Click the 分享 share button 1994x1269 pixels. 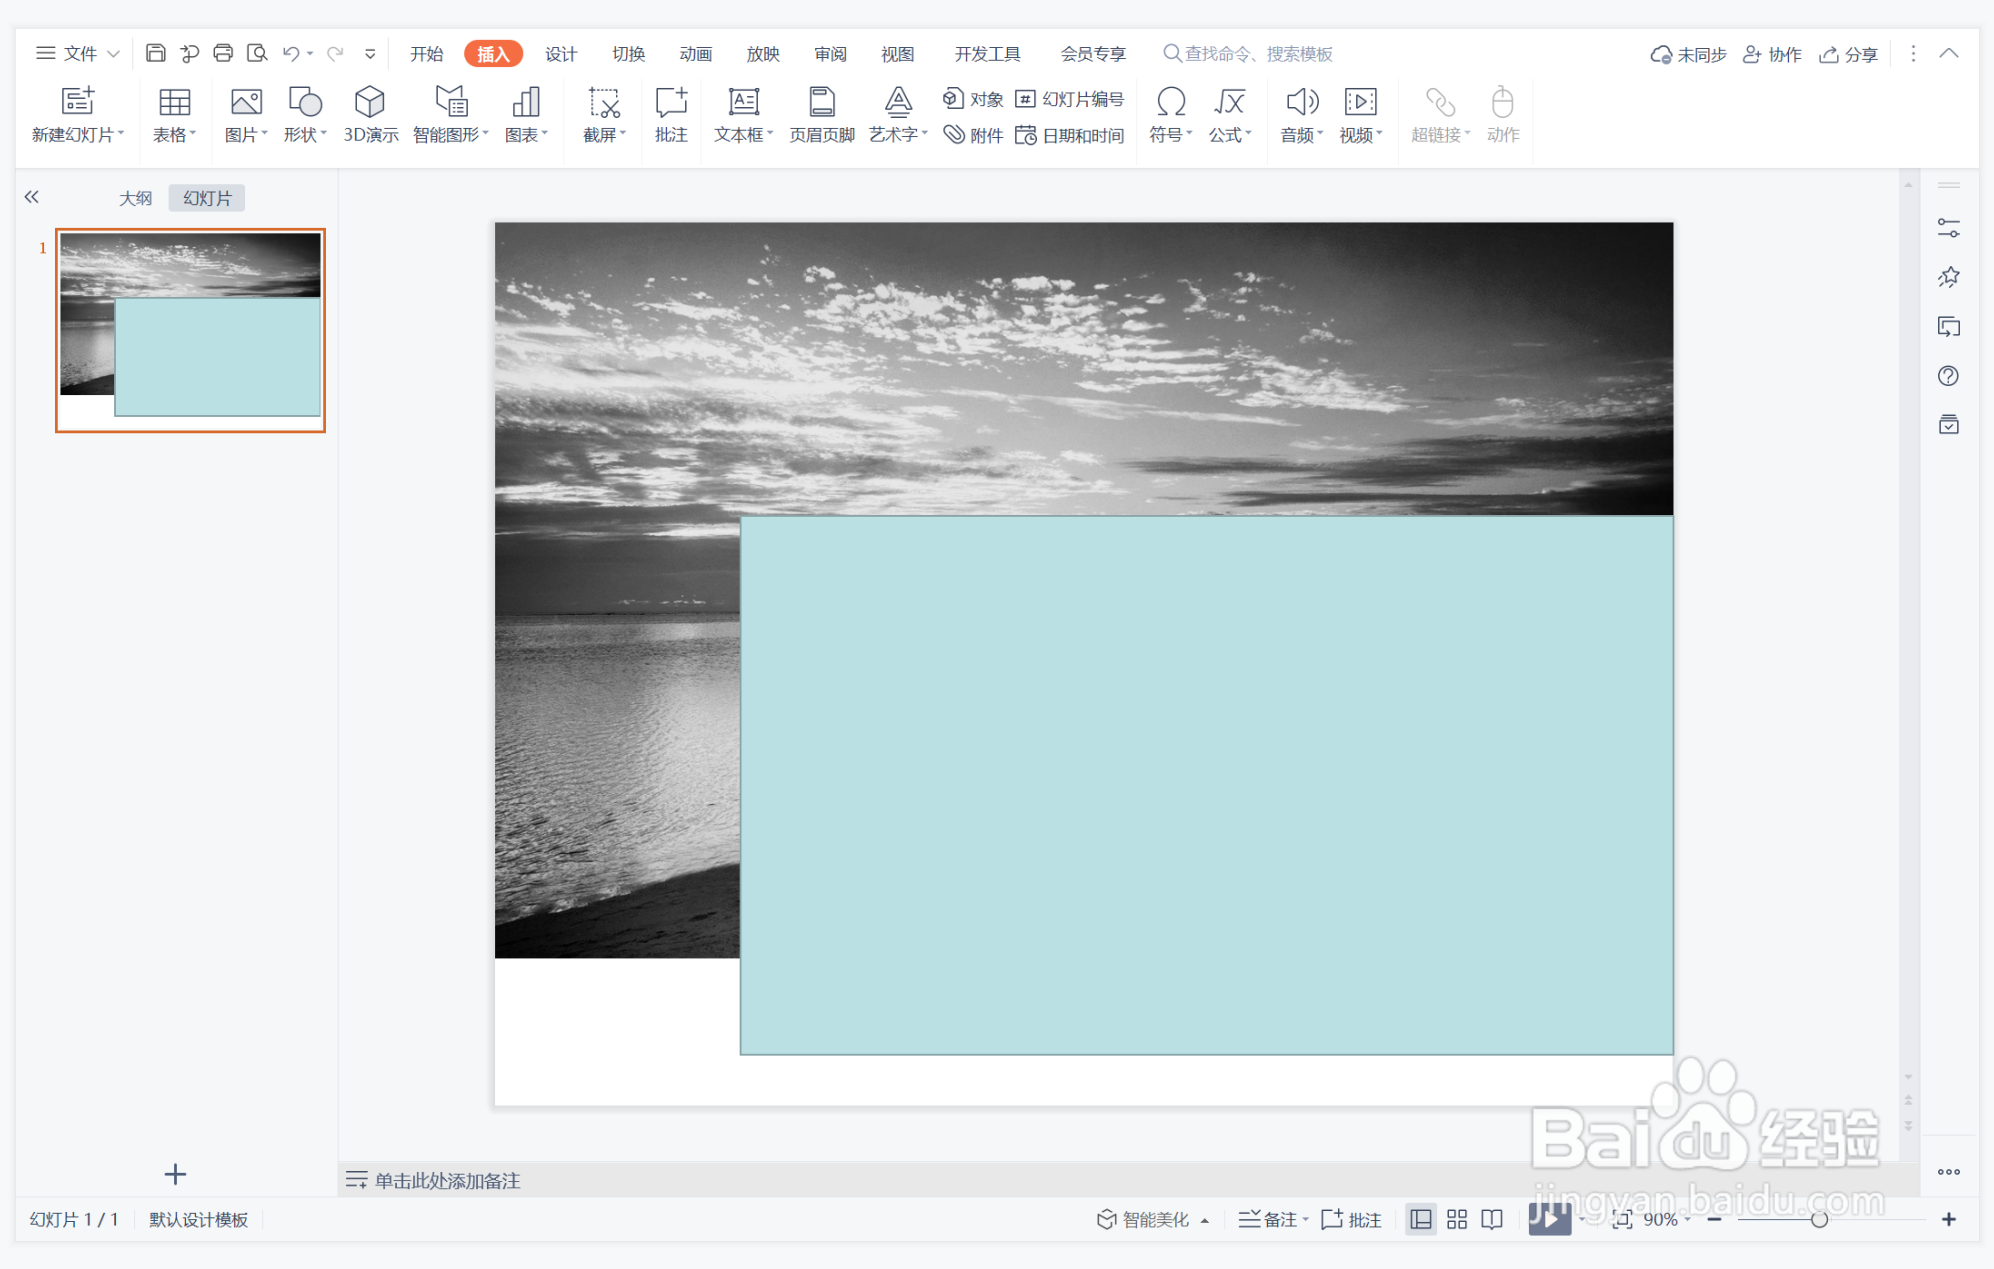tap(1849, 54)
